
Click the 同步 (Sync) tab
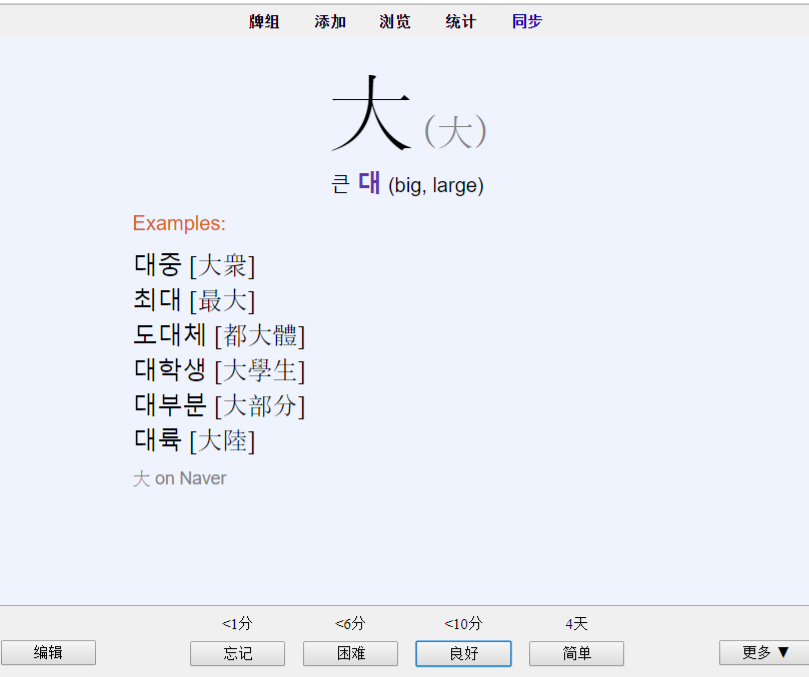point(527,22)
